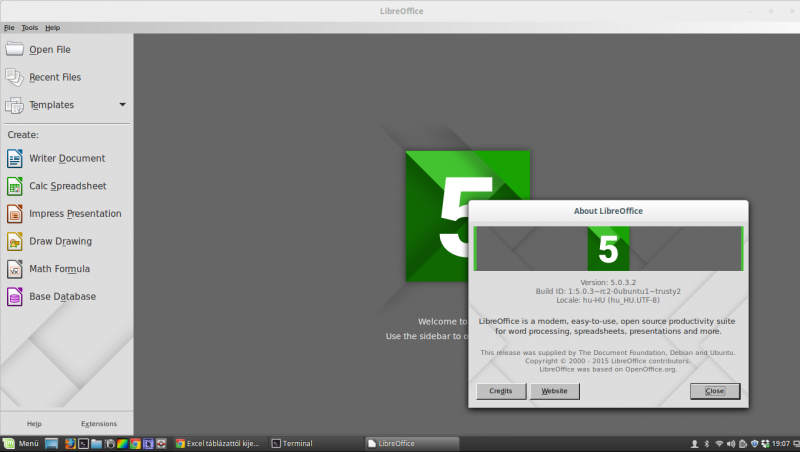Open the File menu
The width and height of the screenshot is (800, 452).
tap(9, 27)
